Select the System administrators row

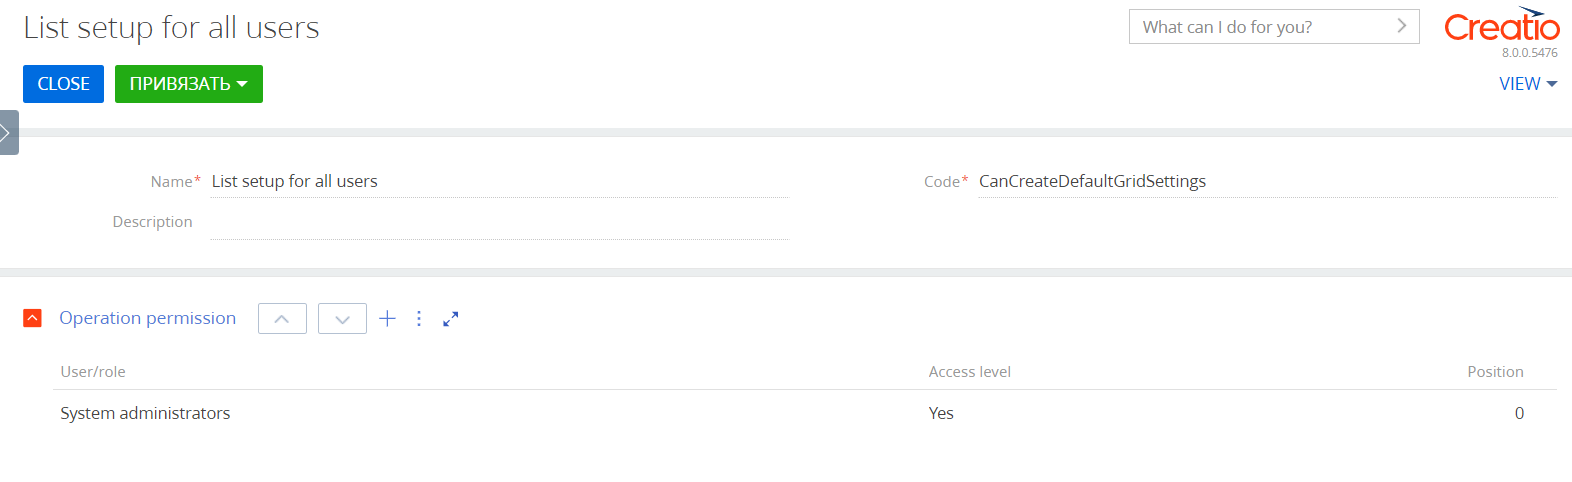pyautogui.click(x=792, y=413)
